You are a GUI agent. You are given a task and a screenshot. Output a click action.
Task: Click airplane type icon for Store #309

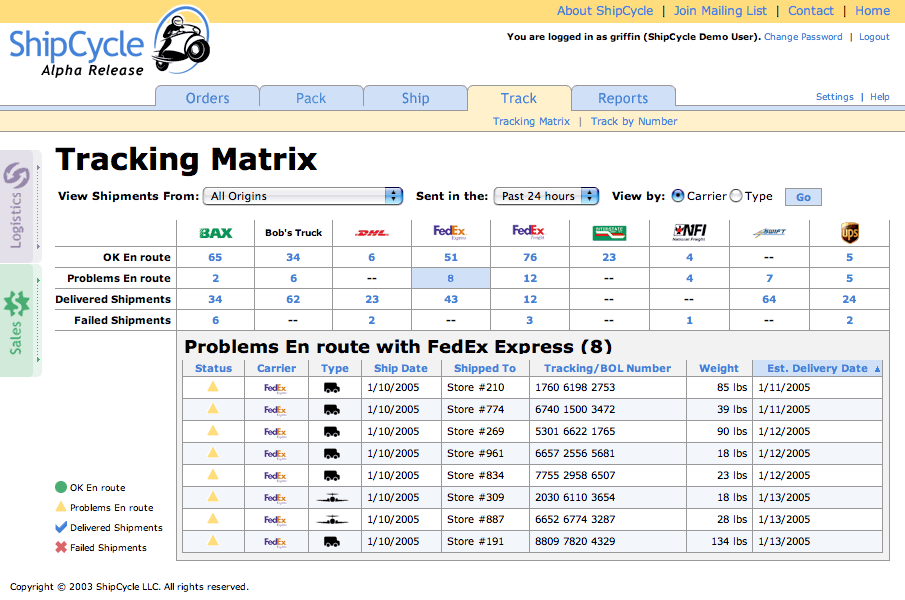click(x=332, y=497)
